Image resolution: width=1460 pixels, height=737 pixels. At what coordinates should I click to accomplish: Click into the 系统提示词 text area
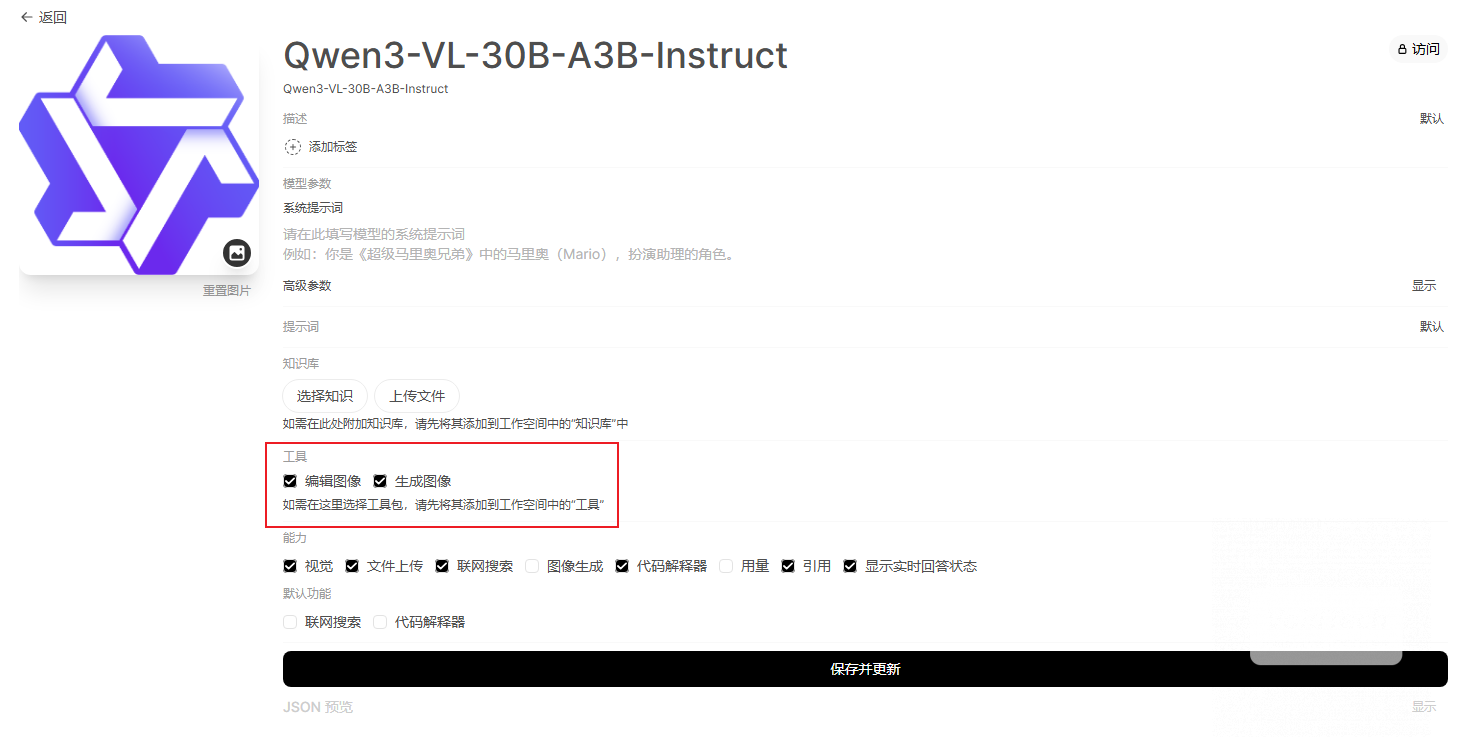tap(865, 244)
